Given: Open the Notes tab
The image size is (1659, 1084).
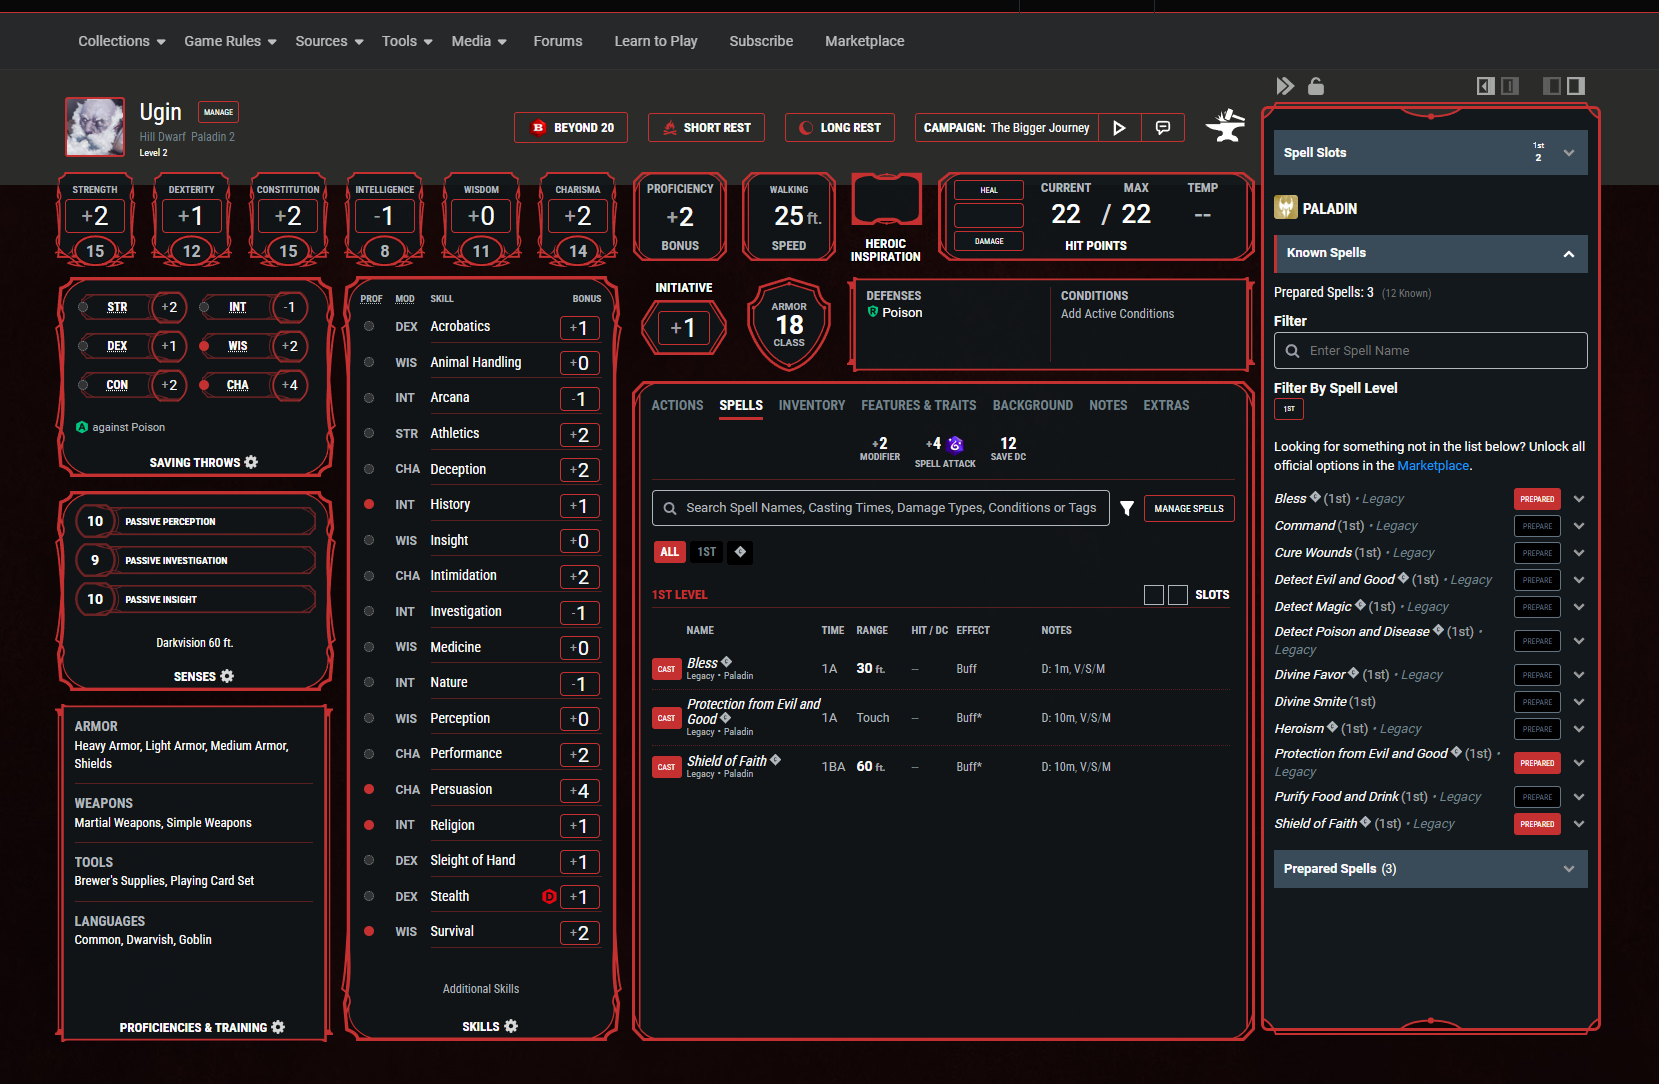Looking at the screenshot, I should (x=1108, y=405).
